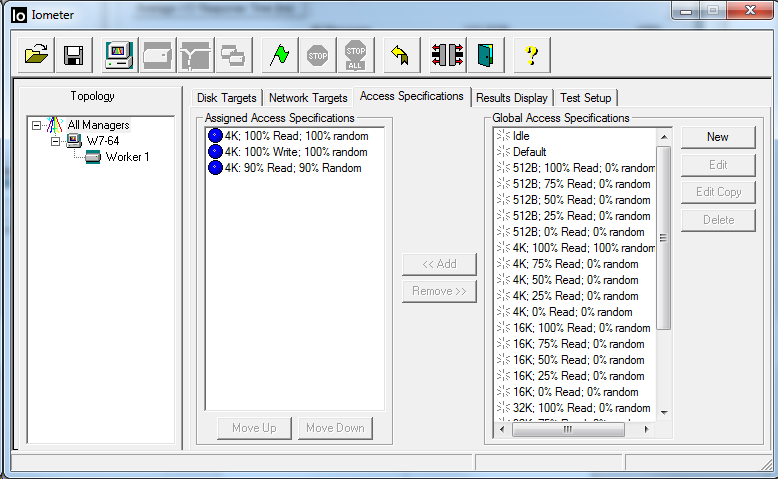Select '4K; 75% Read; 0% random'
This screenshot has height=479, width=778.
pos(576,264)
